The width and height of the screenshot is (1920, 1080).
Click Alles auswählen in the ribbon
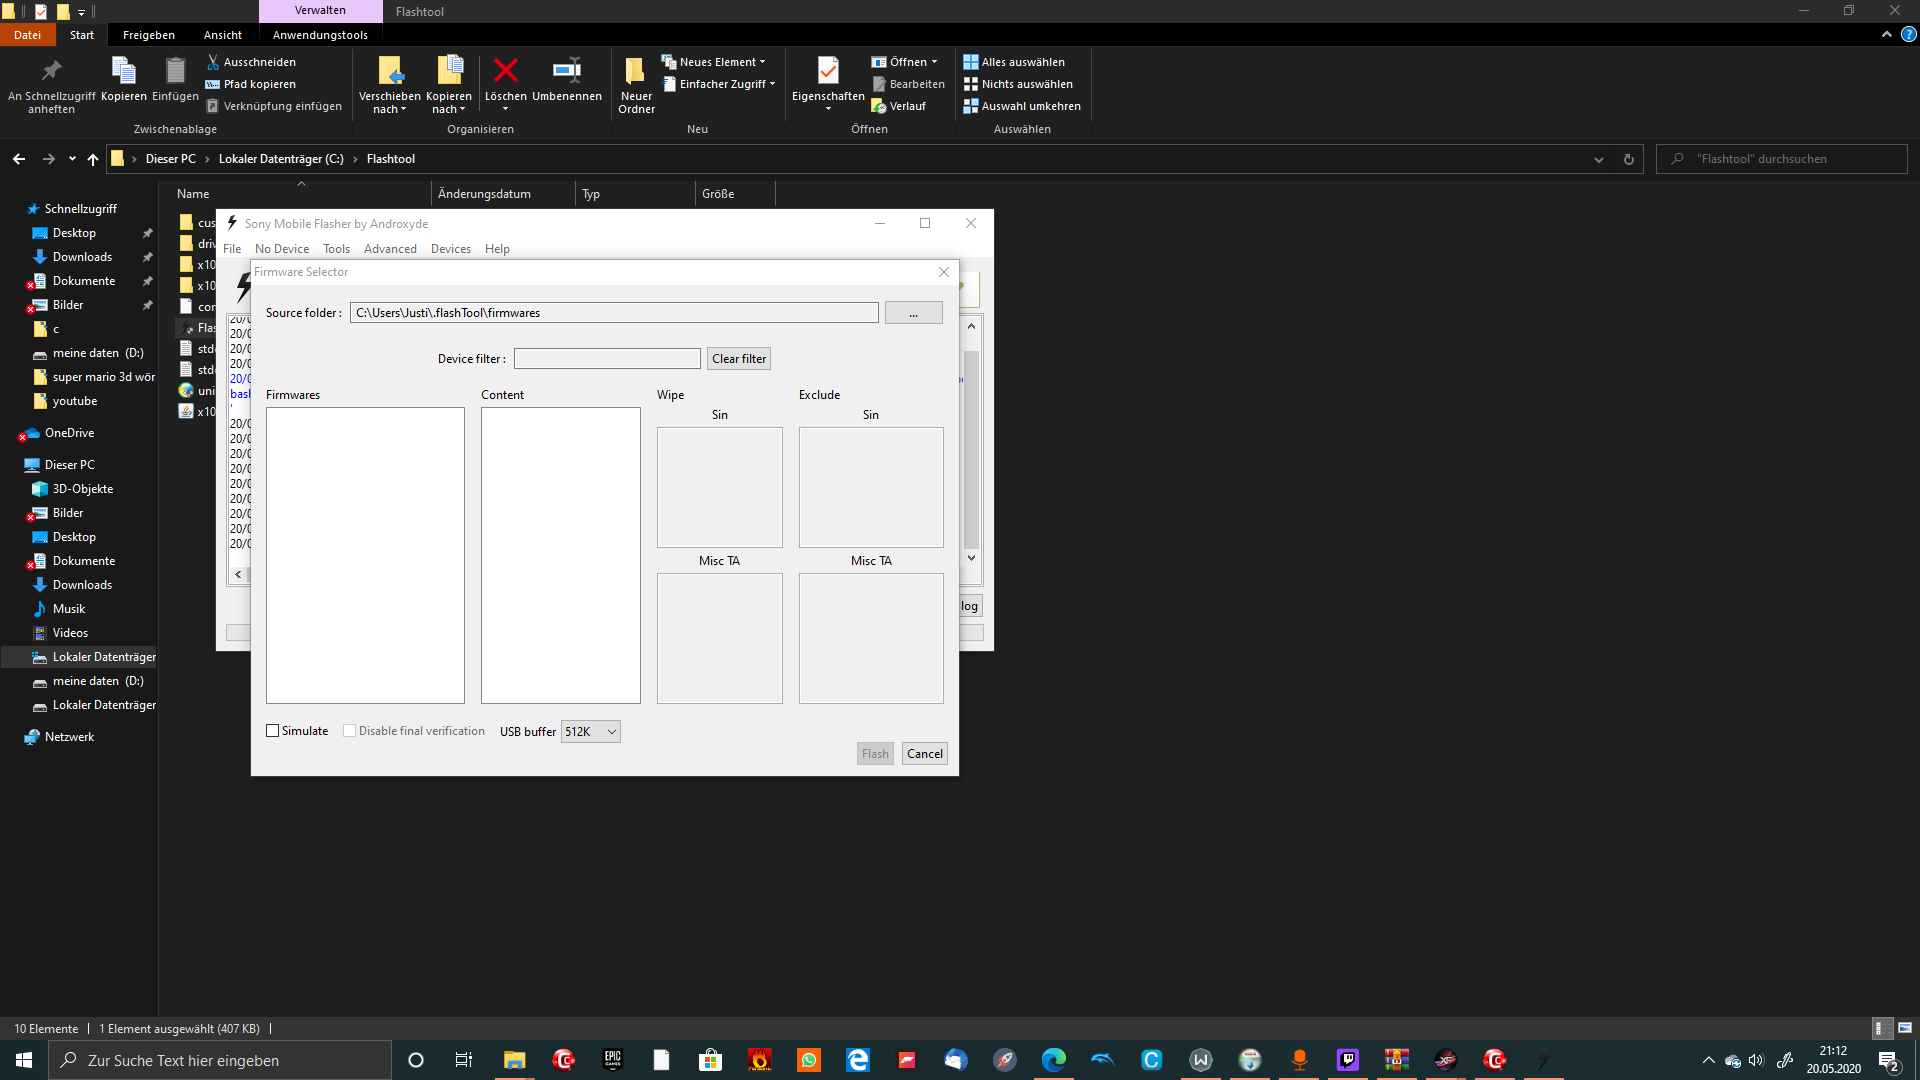[1013, 62]
